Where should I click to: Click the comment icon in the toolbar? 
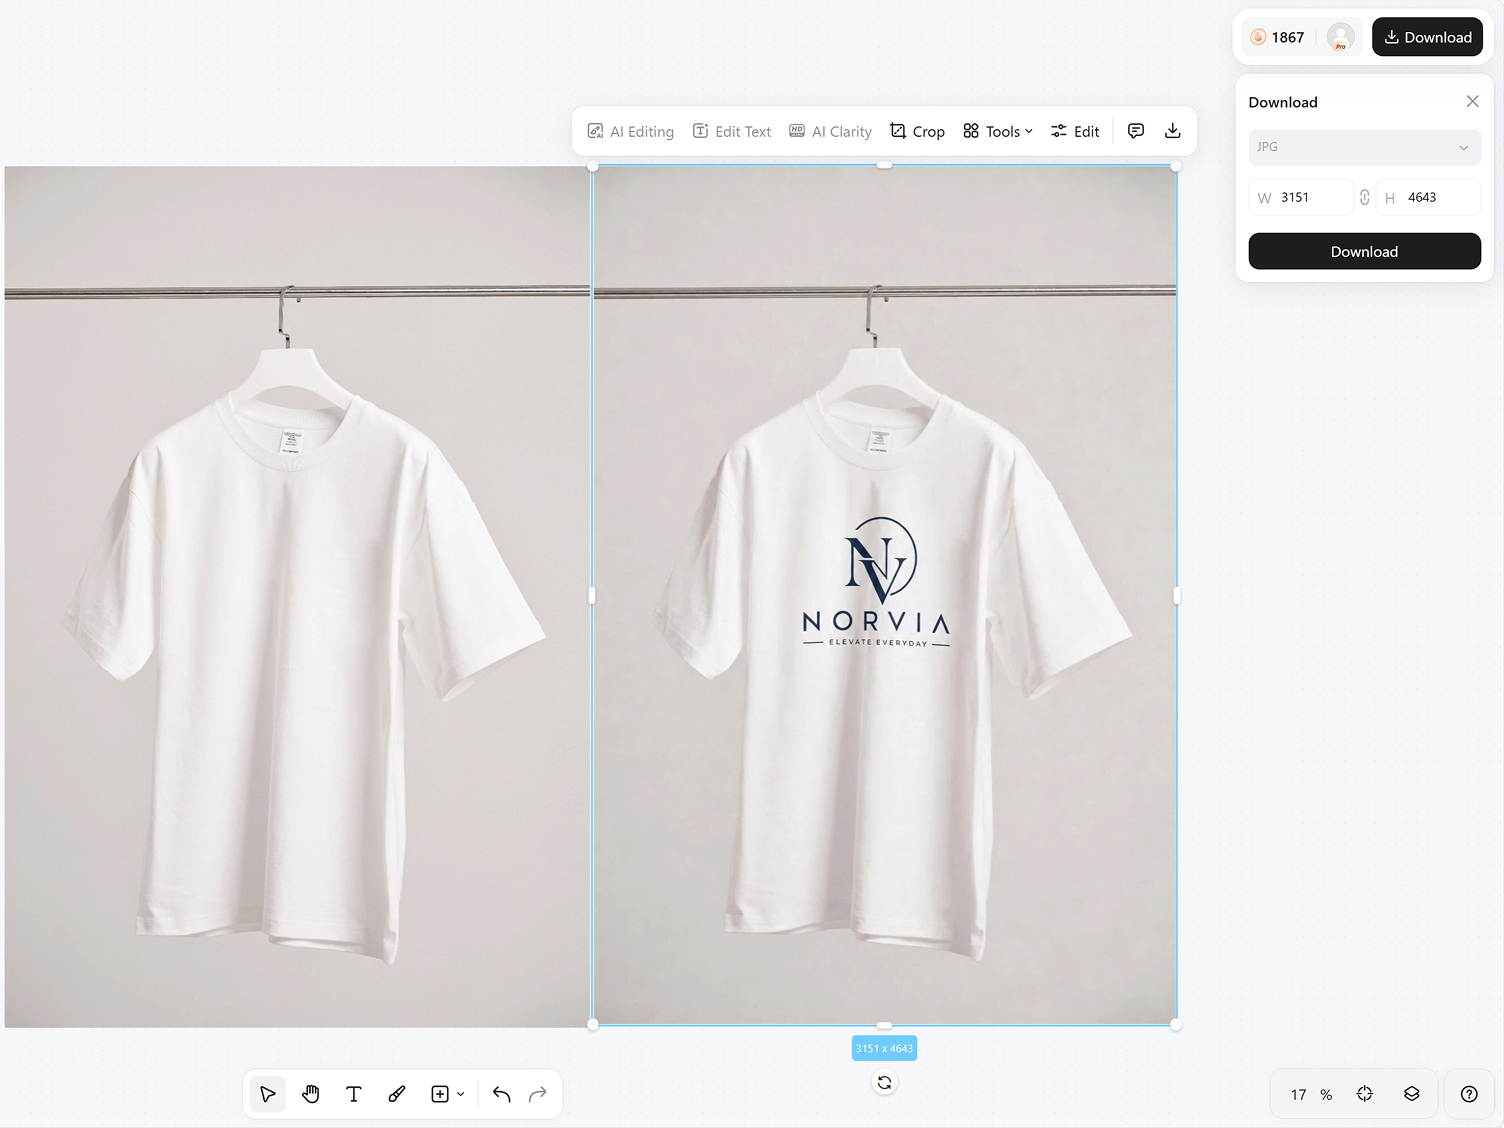point(1136,131)
